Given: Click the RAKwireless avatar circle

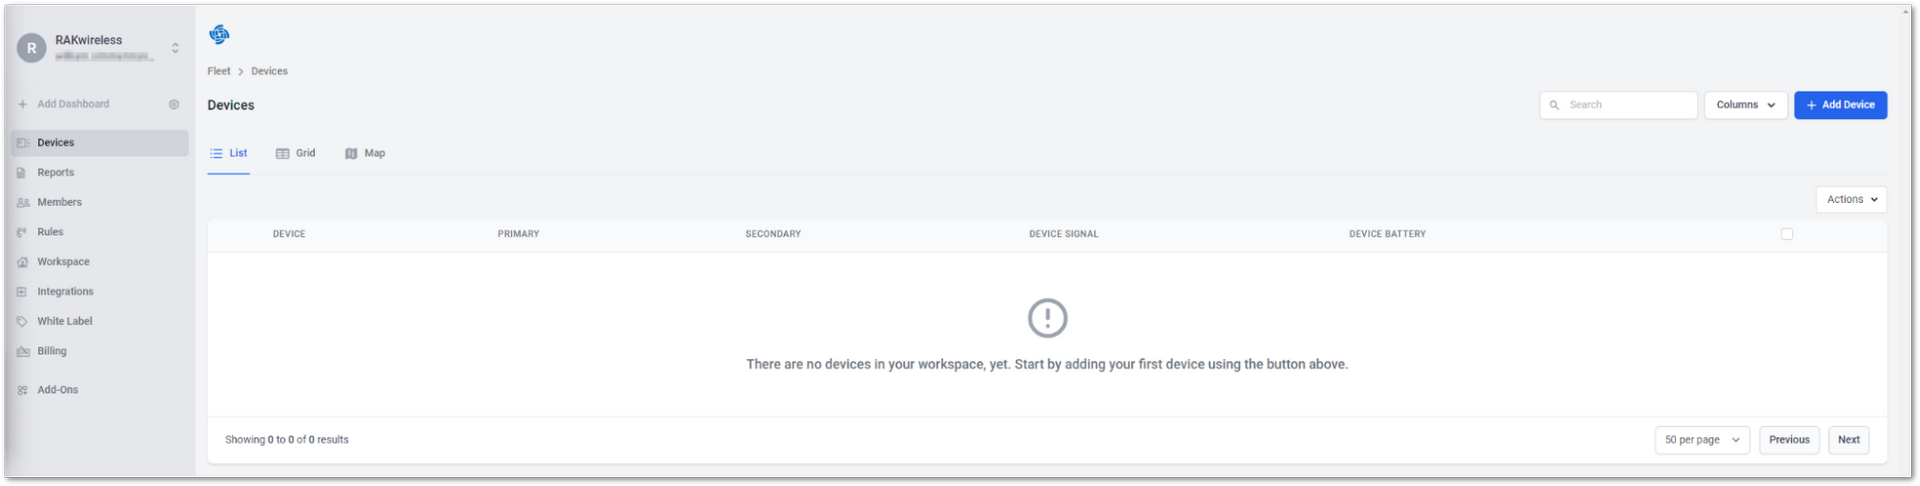Looking at the screenshot, I should tap(31, 48).
